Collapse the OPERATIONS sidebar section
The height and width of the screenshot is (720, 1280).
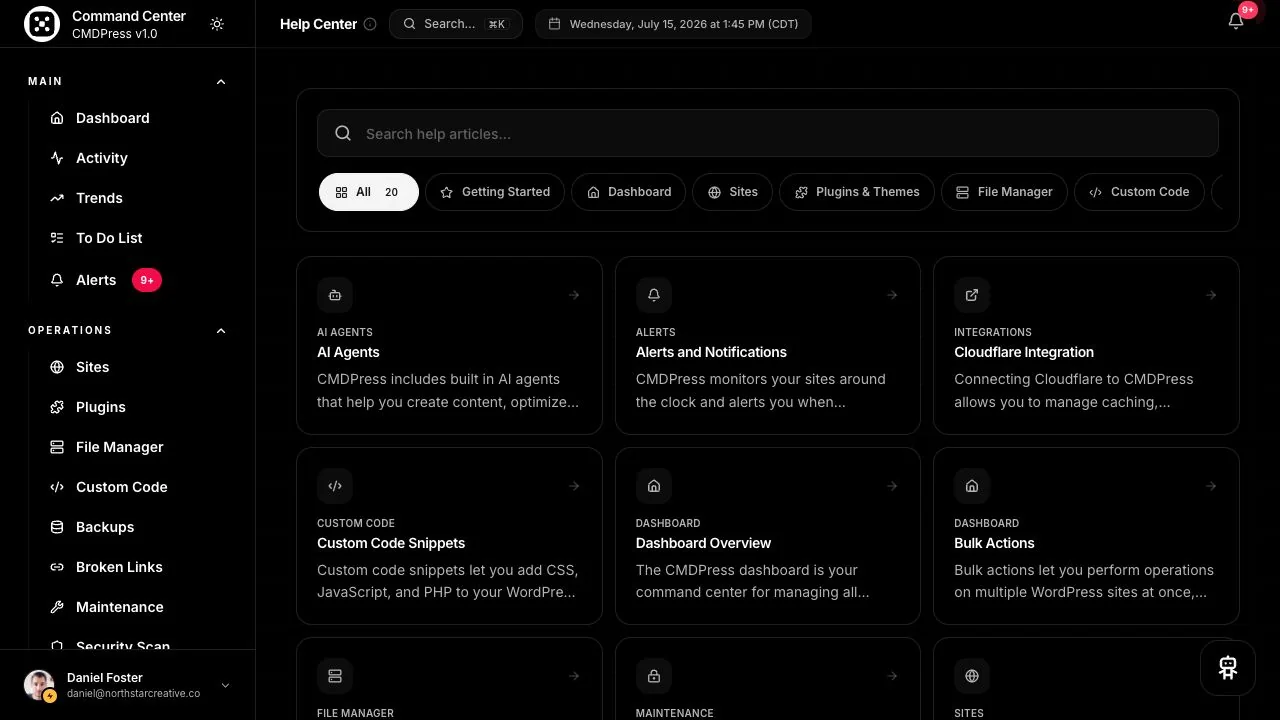[221, 330]
